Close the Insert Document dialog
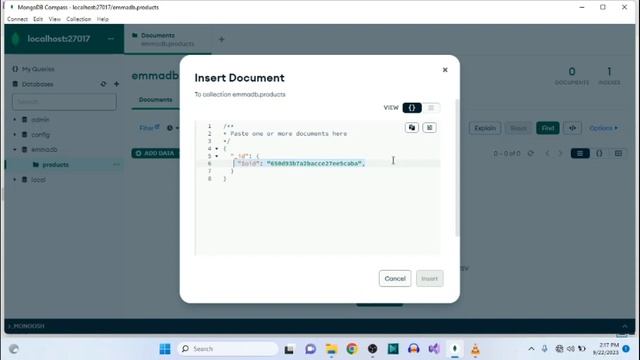This screenshot has width=640, height=360. [x=445, y=70]
